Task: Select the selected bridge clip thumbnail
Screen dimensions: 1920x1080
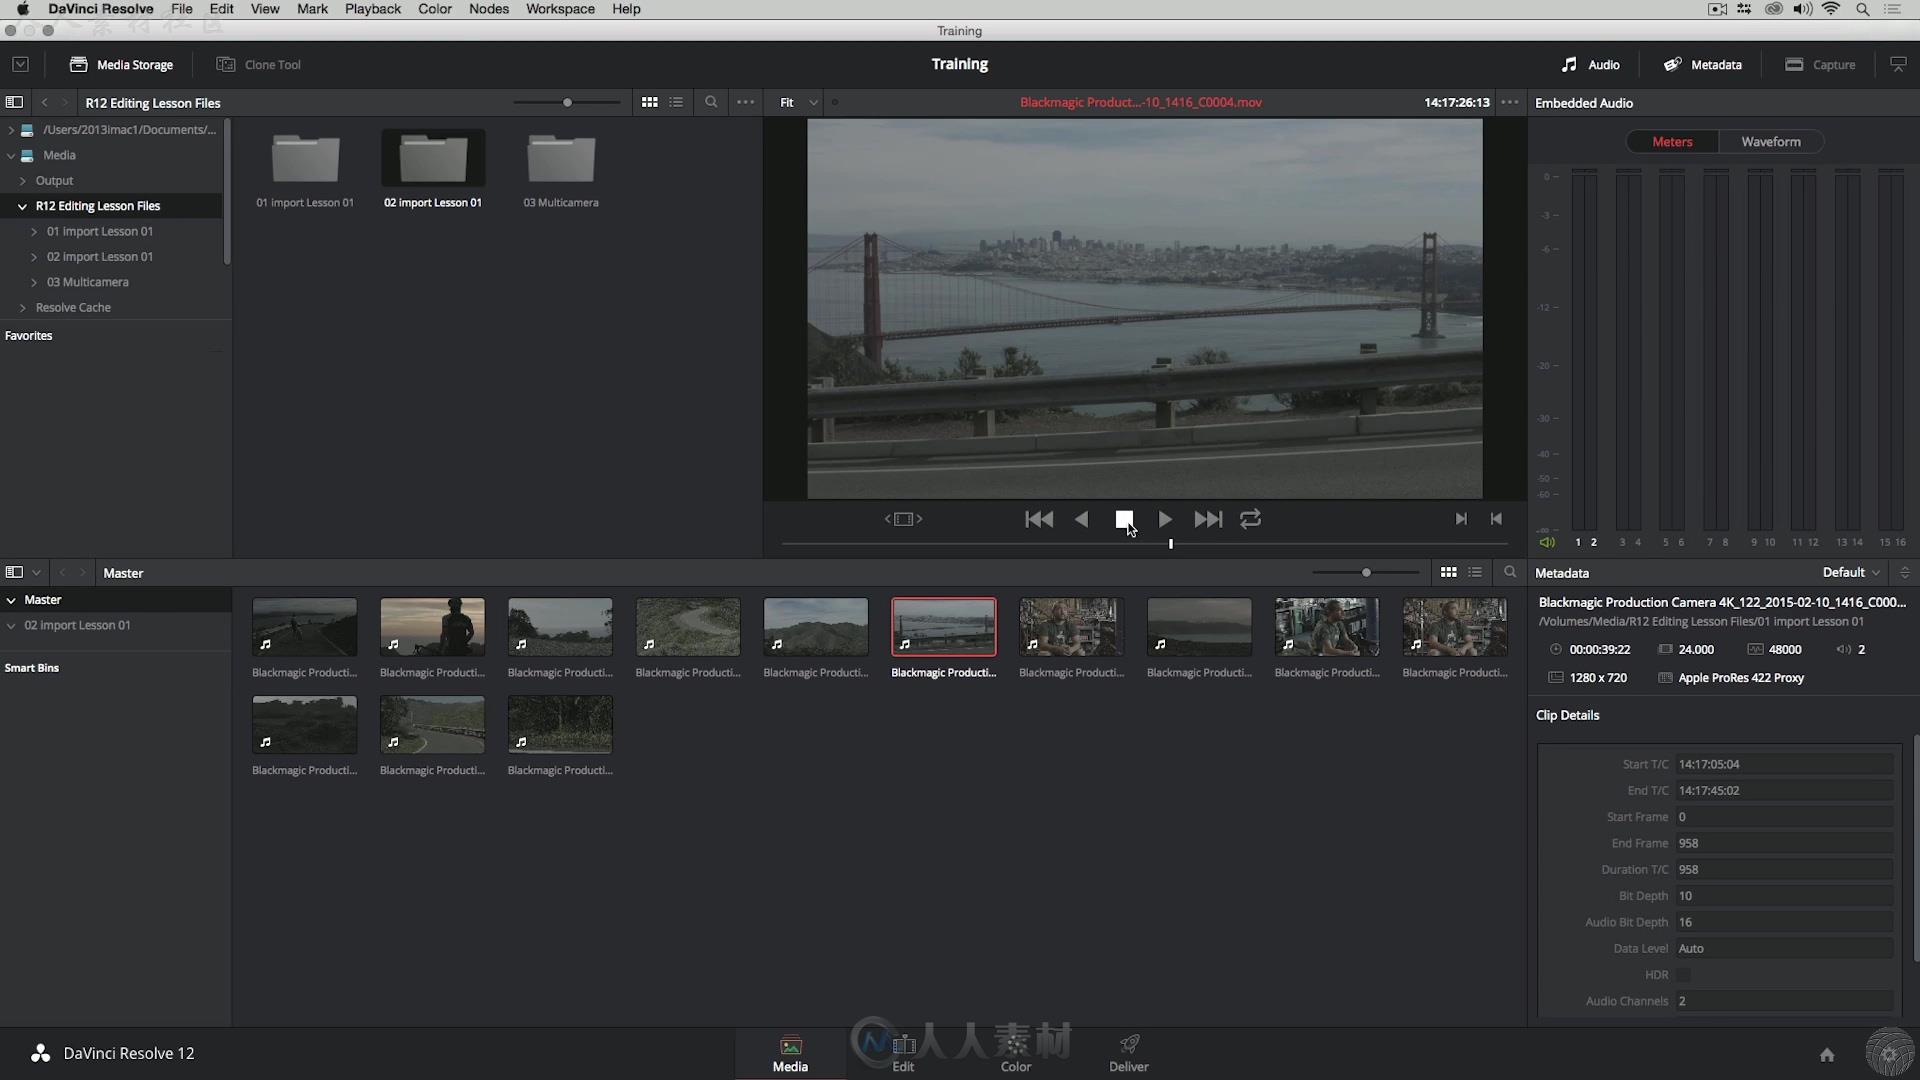Action: tap(944, 627)
